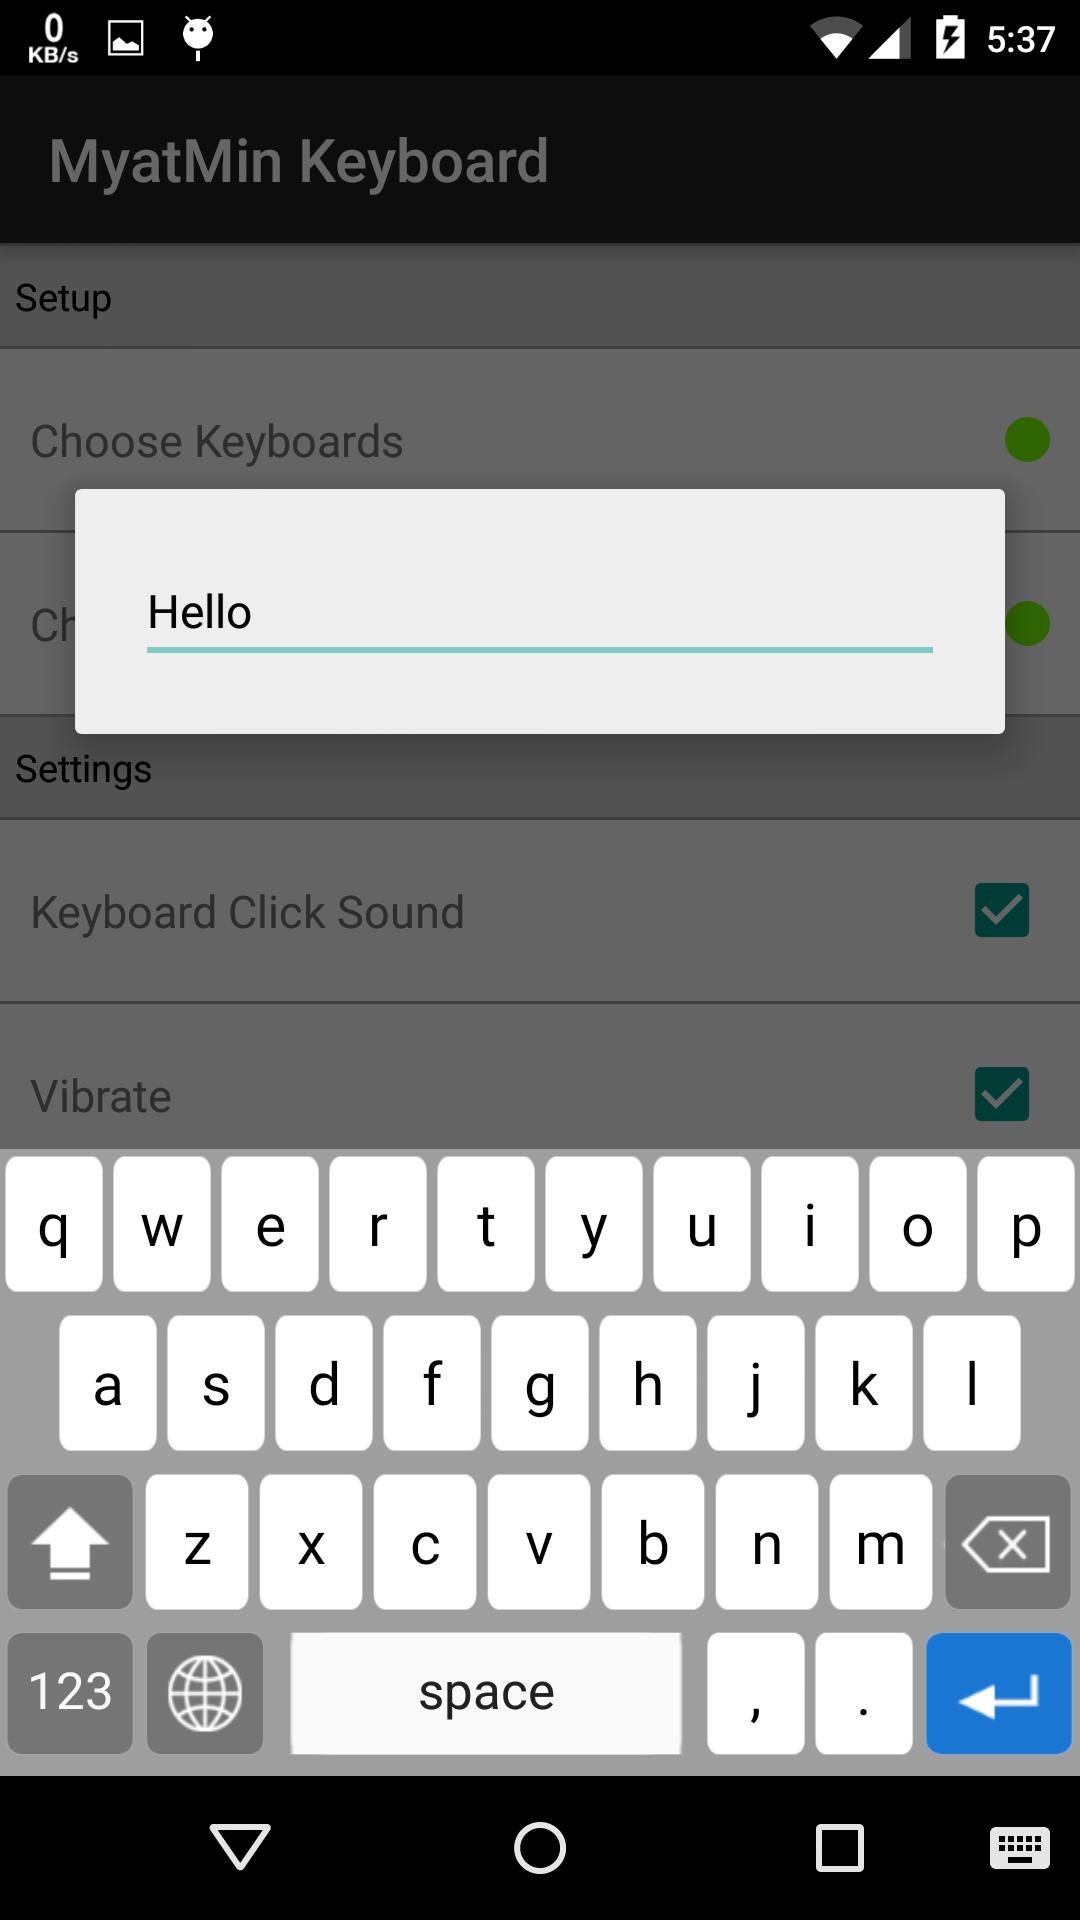
Task: Toggle the Vibrate checkbox
Action: pos(1002,1094)
